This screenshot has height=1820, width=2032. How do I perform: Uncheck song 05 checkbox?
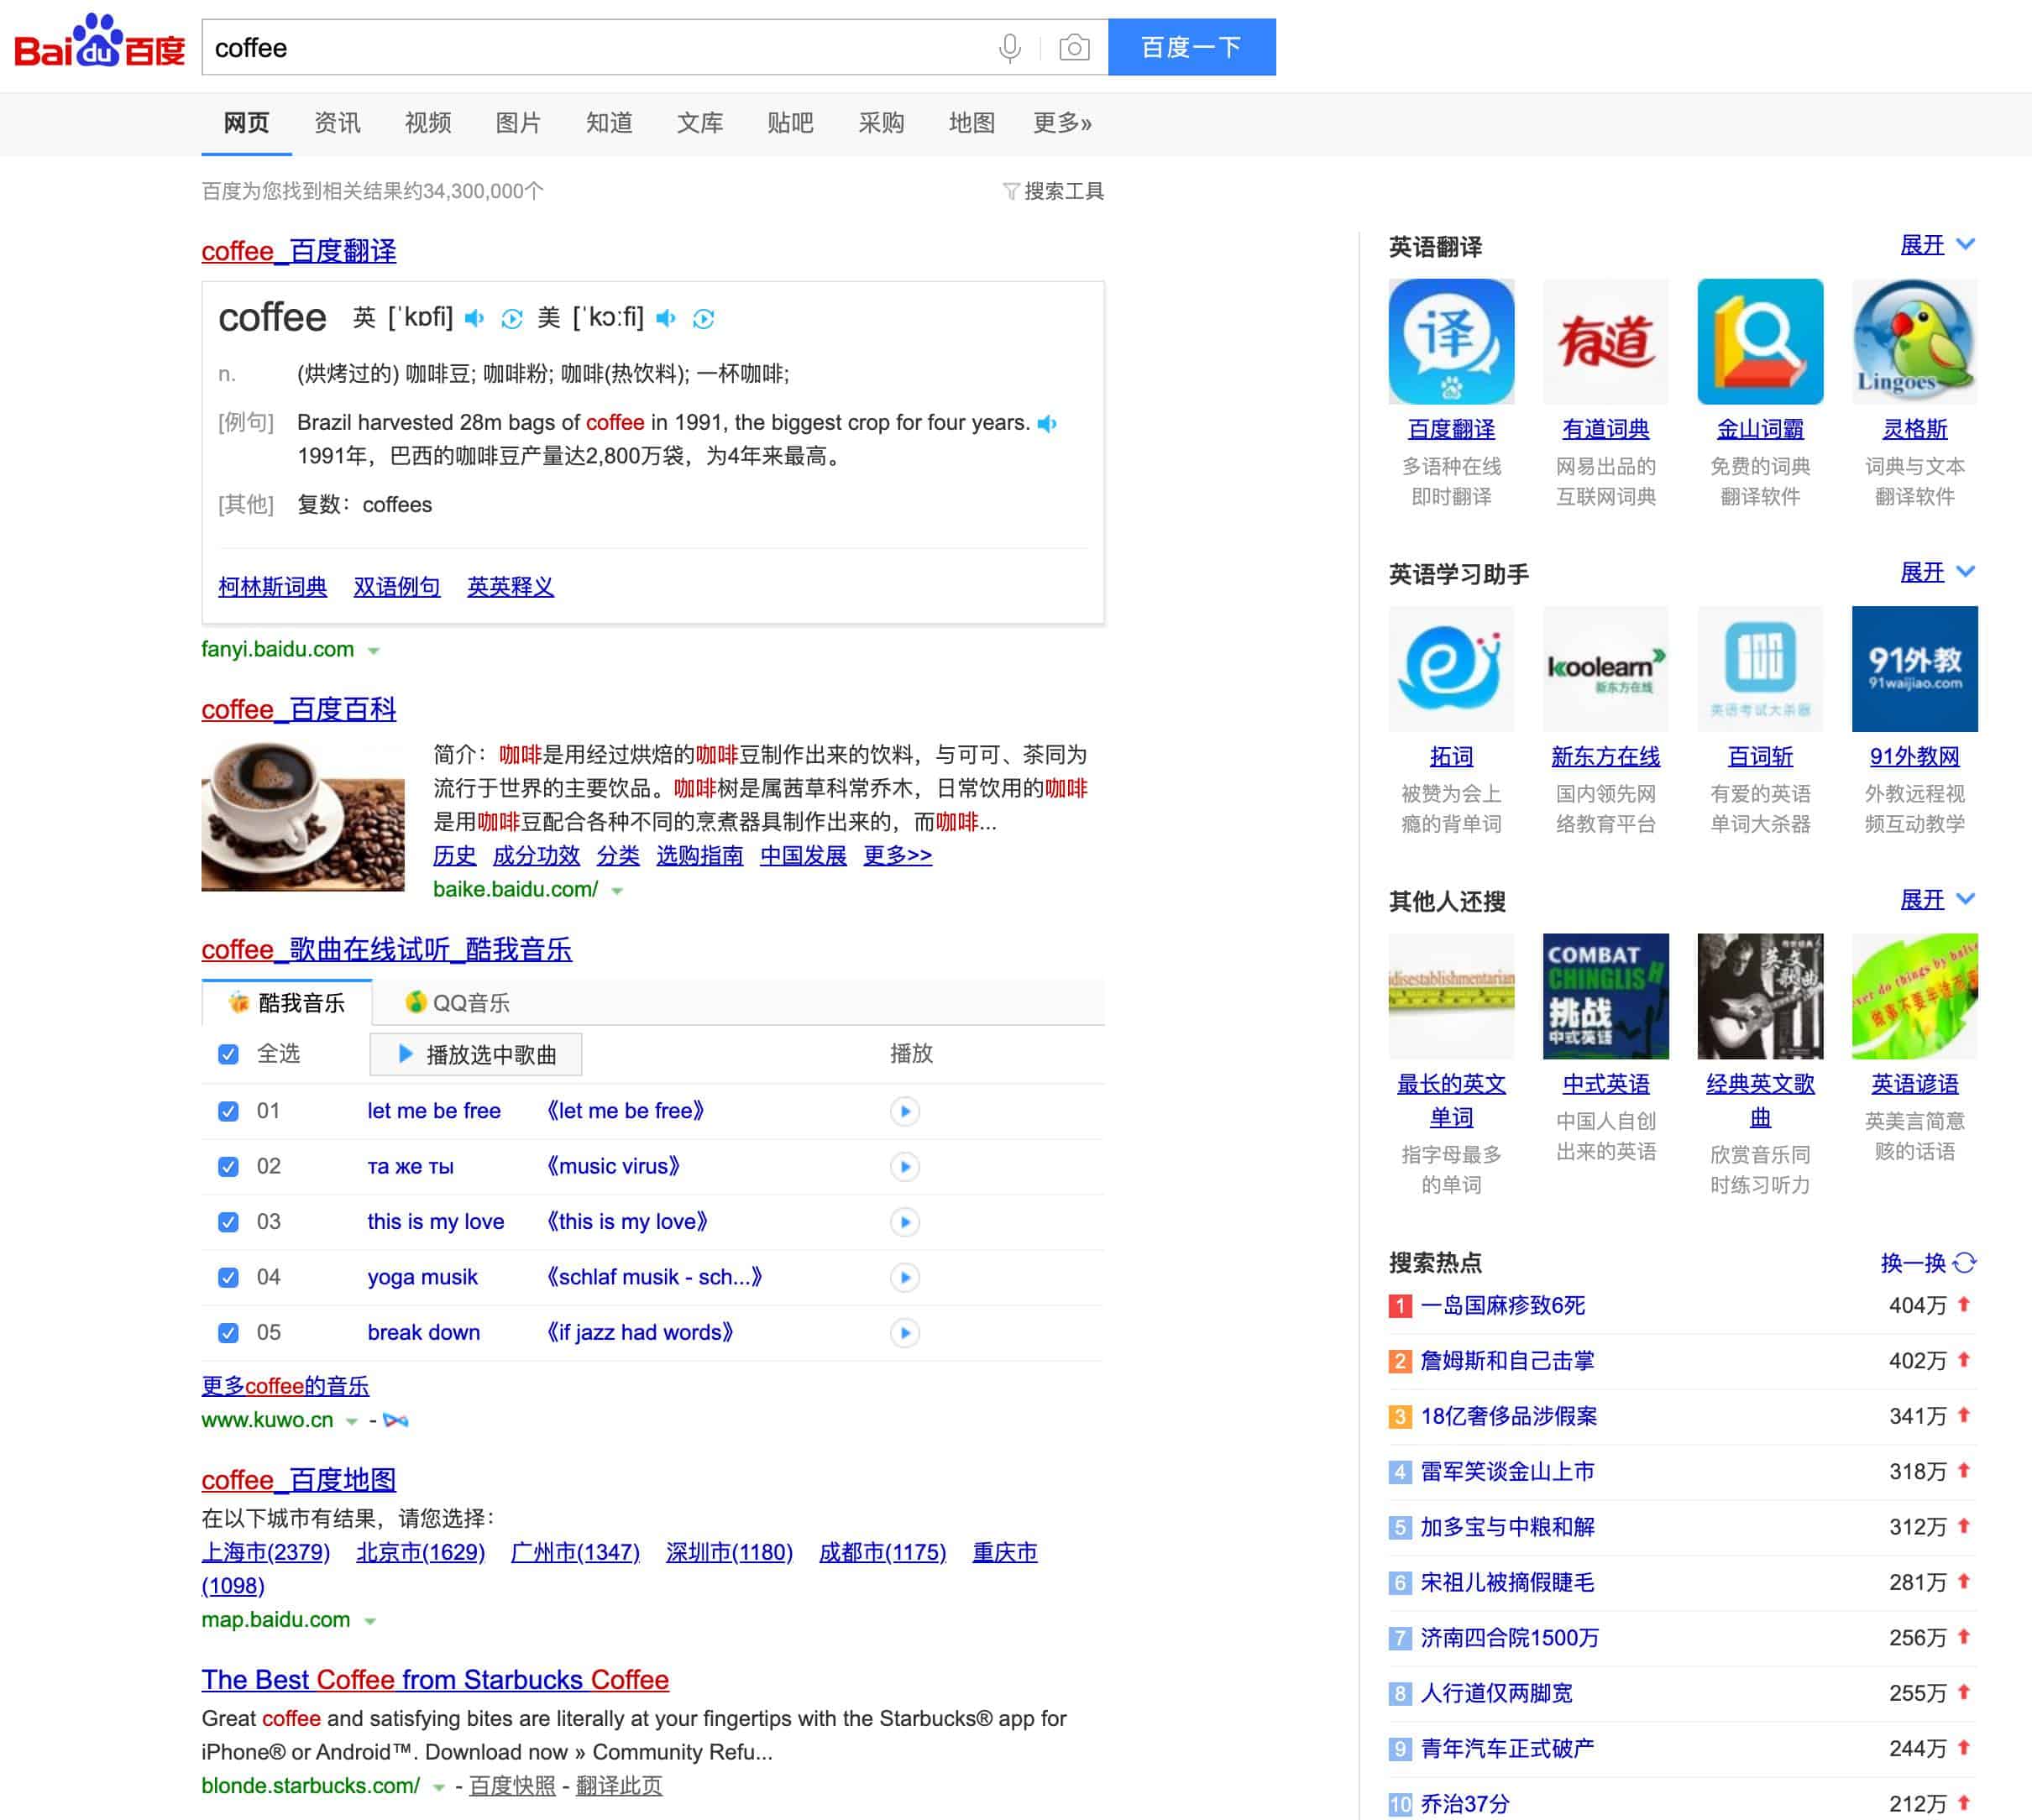(x=228, y=1332)
